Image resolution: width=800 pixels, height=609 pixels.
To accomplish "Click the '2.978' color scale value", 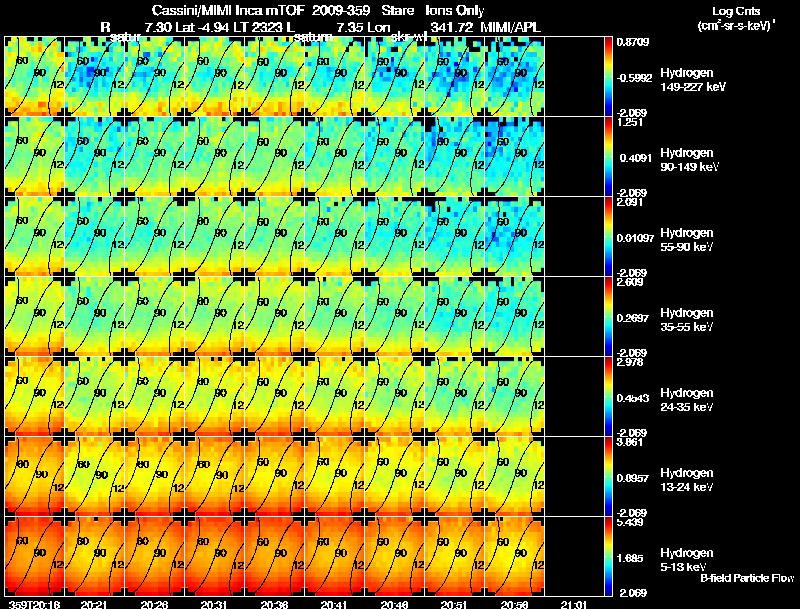I will (630, 362).
